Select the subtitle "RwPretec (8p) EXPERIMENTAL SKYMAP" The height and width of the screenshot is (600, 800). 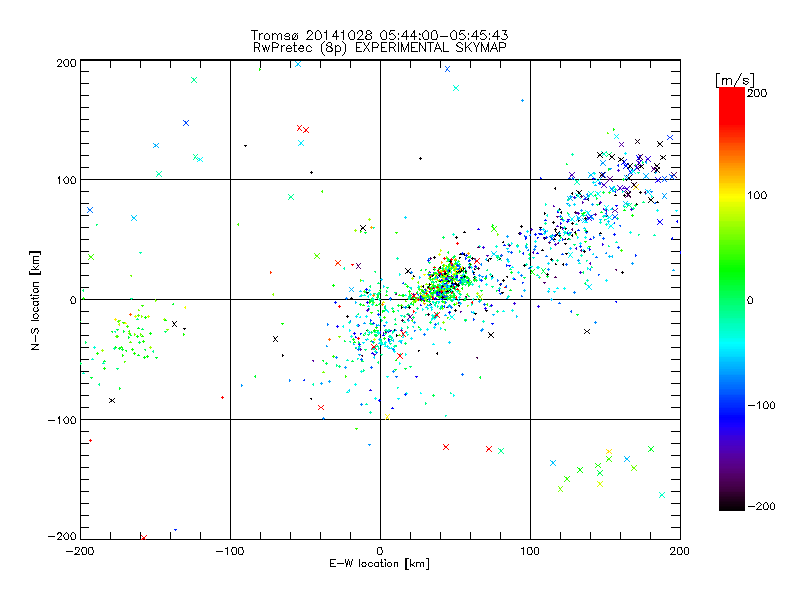pos(379,48)
